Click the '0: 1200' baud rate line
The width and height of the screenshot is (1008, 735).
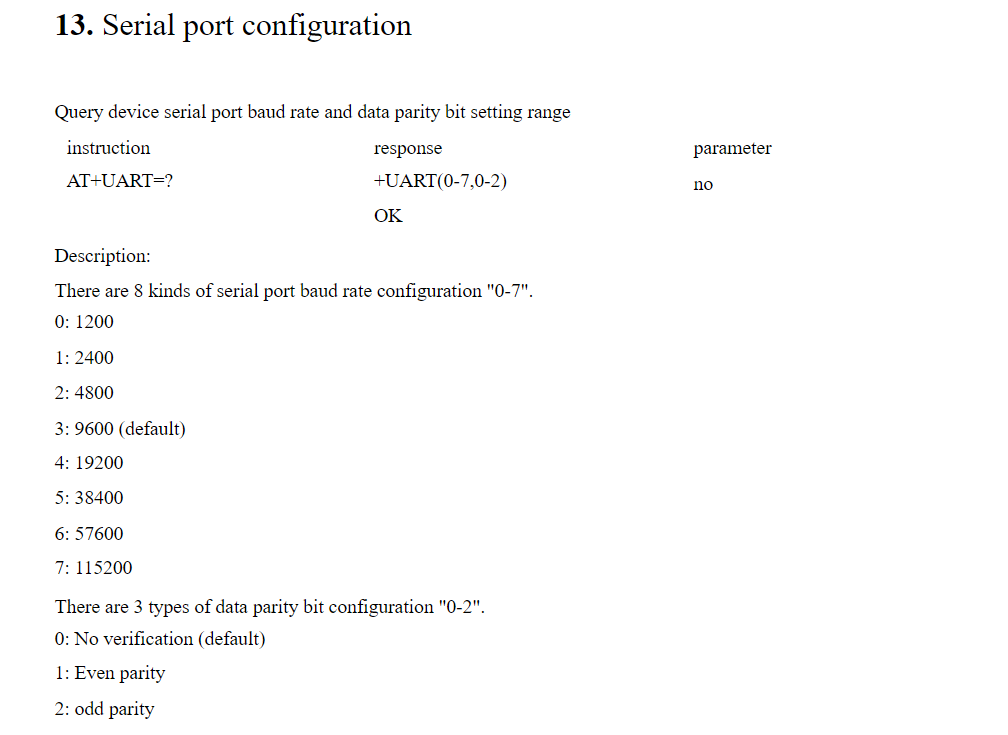coord(84,322)
